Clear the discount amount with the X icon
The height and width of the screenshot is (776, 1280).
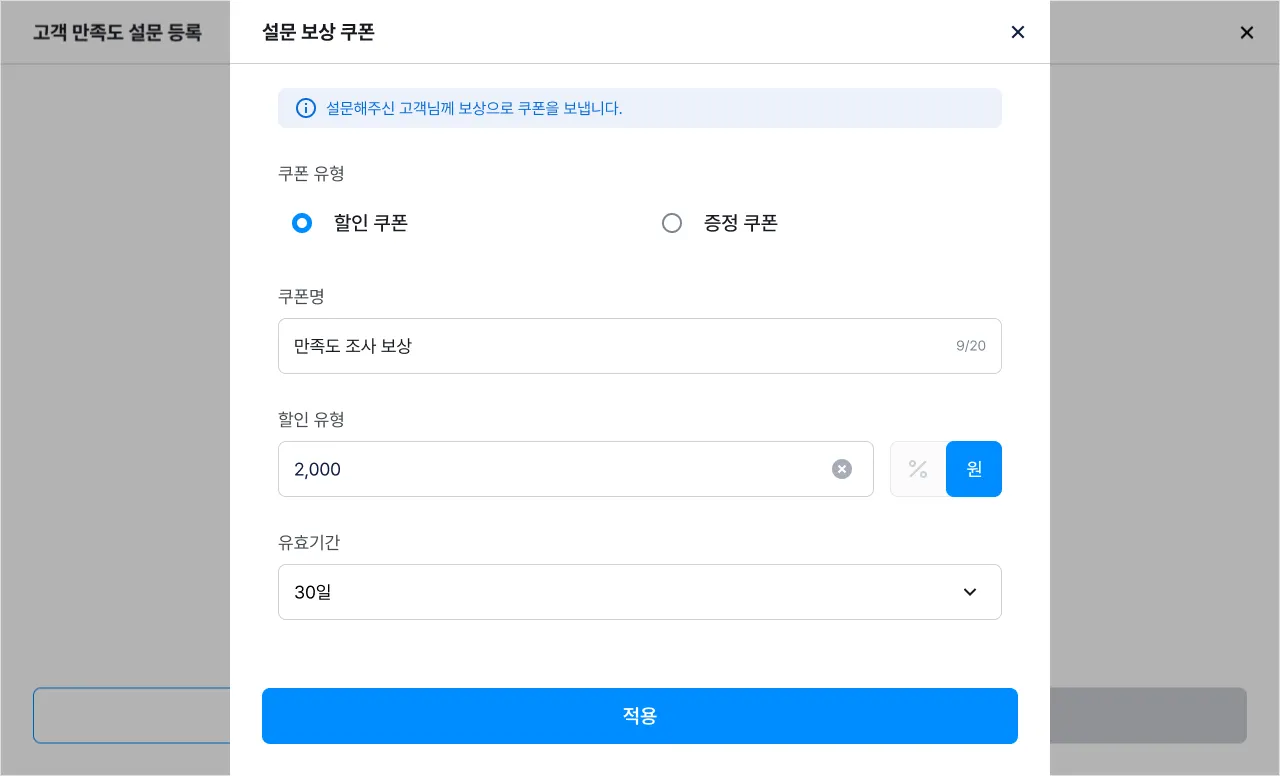point(842,469)
